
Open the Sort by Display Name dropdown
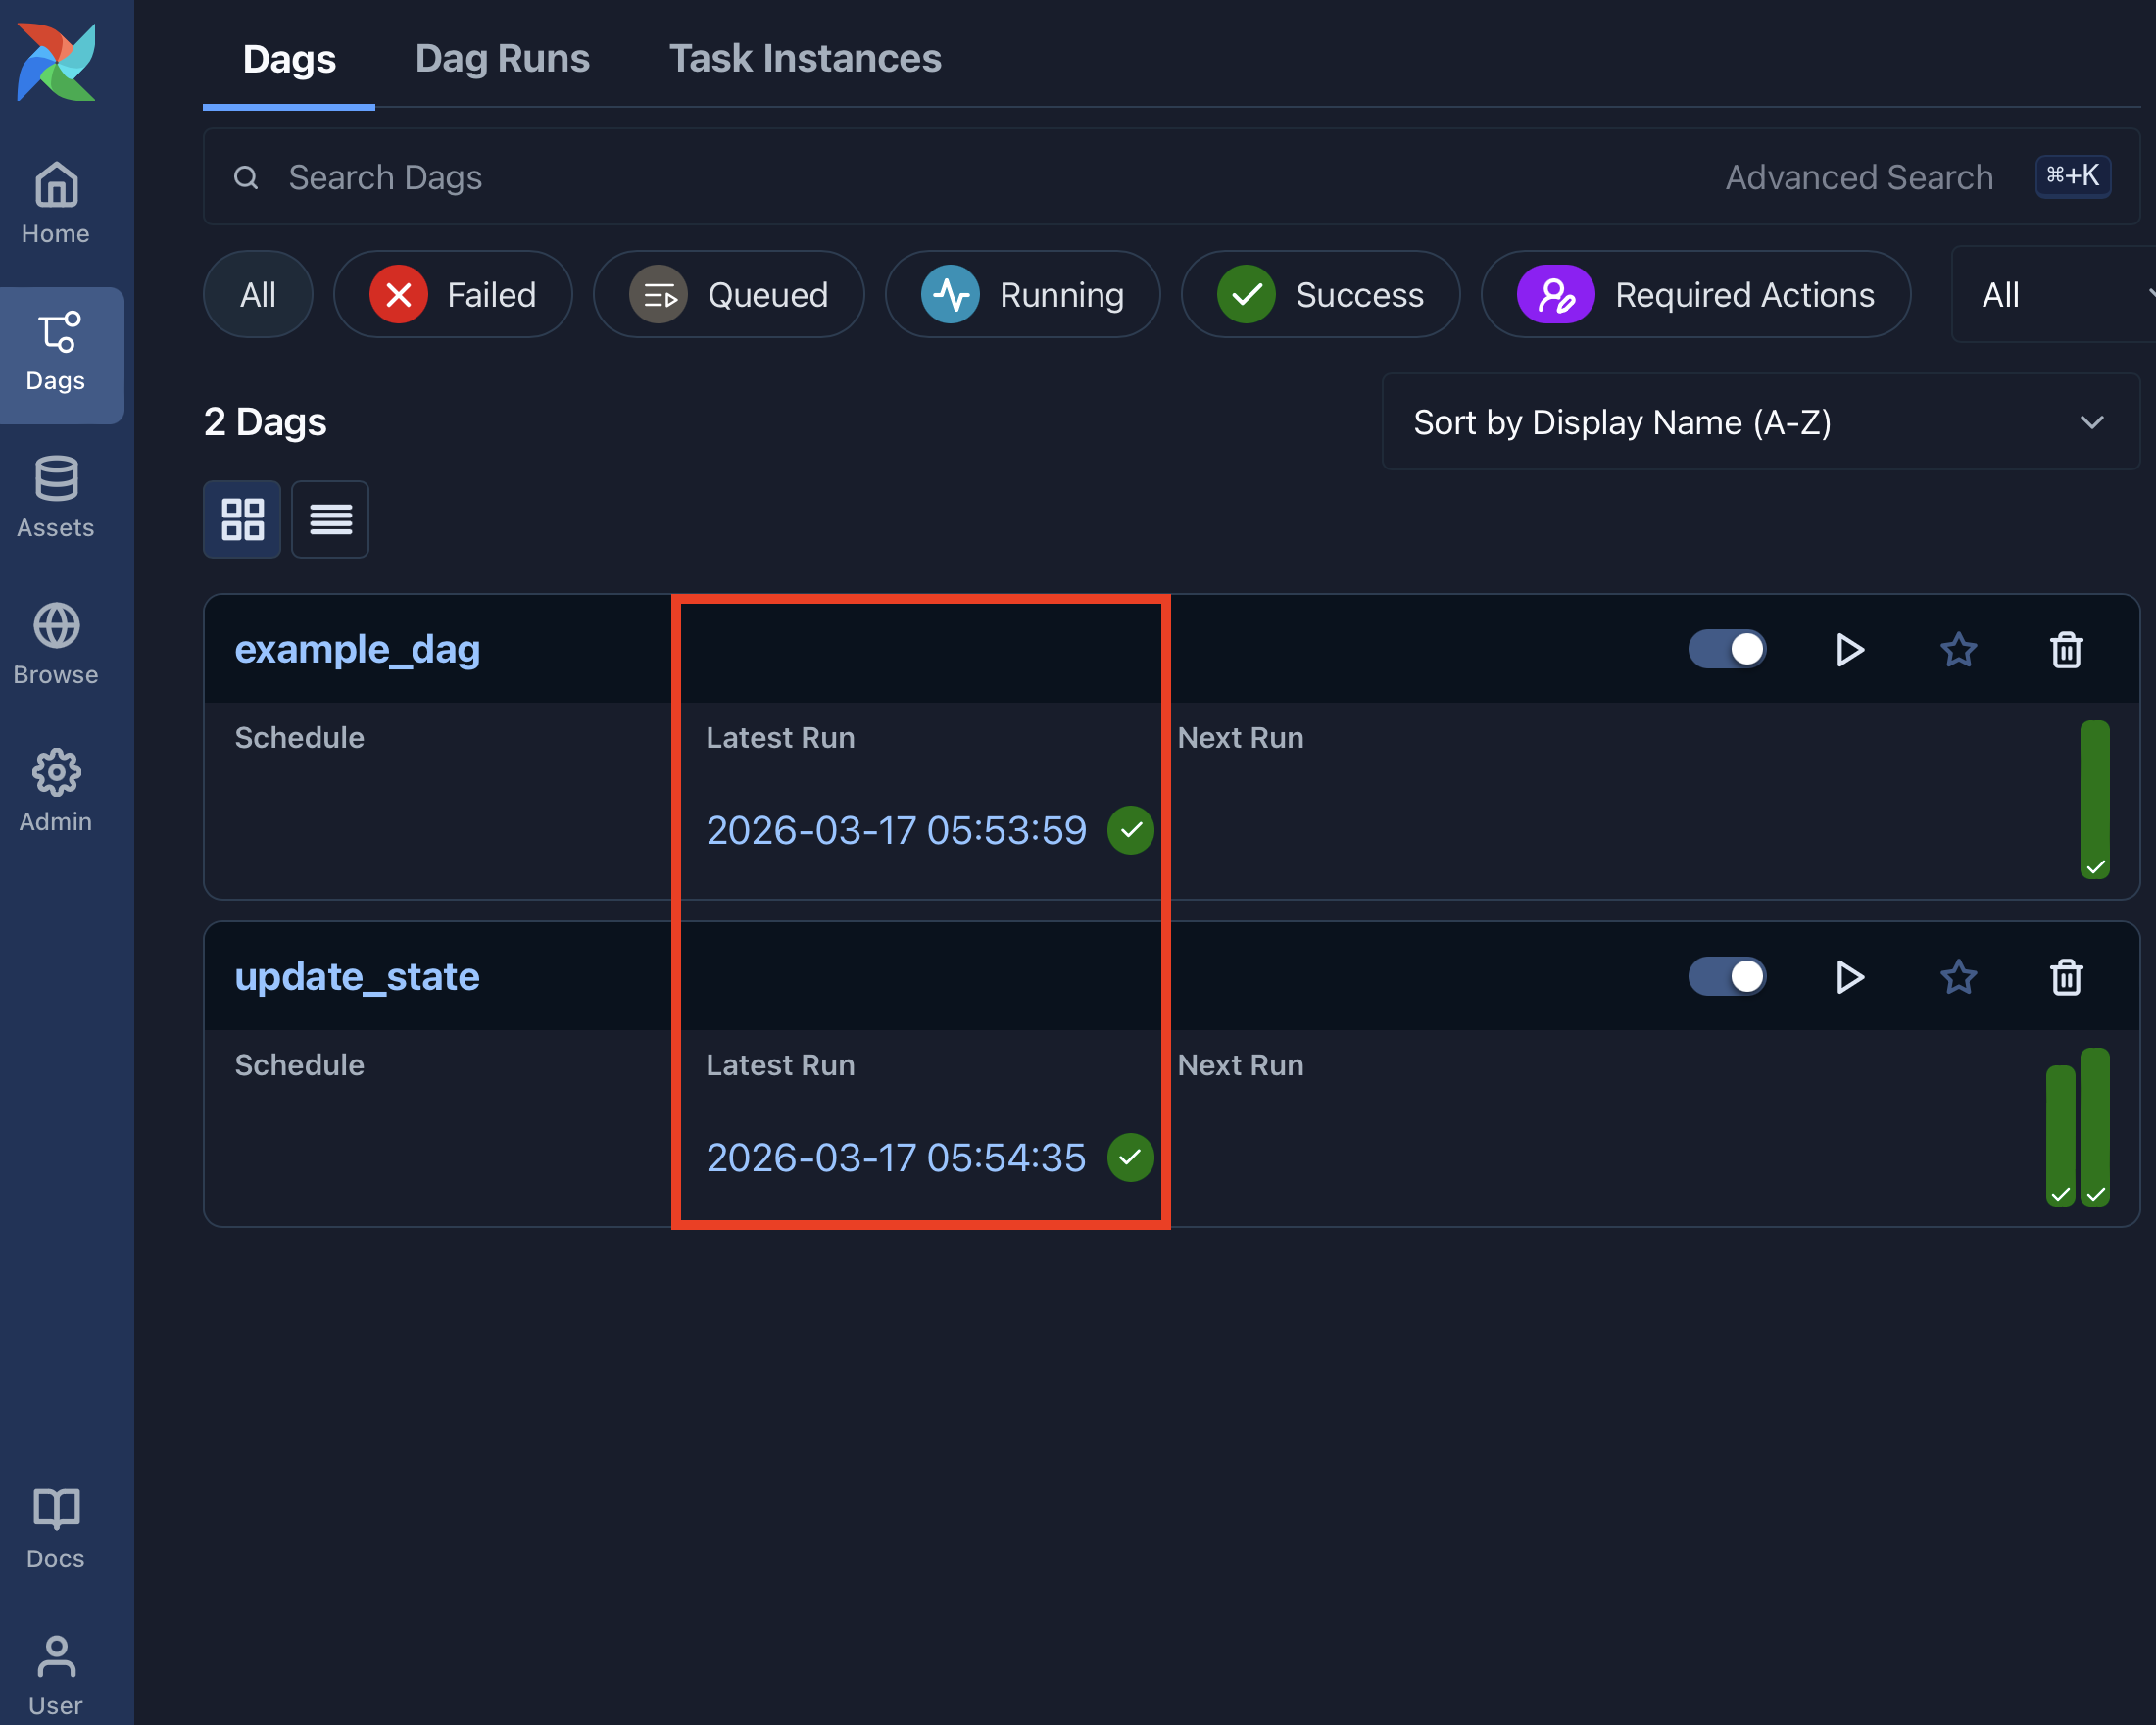pos(1760,422)
